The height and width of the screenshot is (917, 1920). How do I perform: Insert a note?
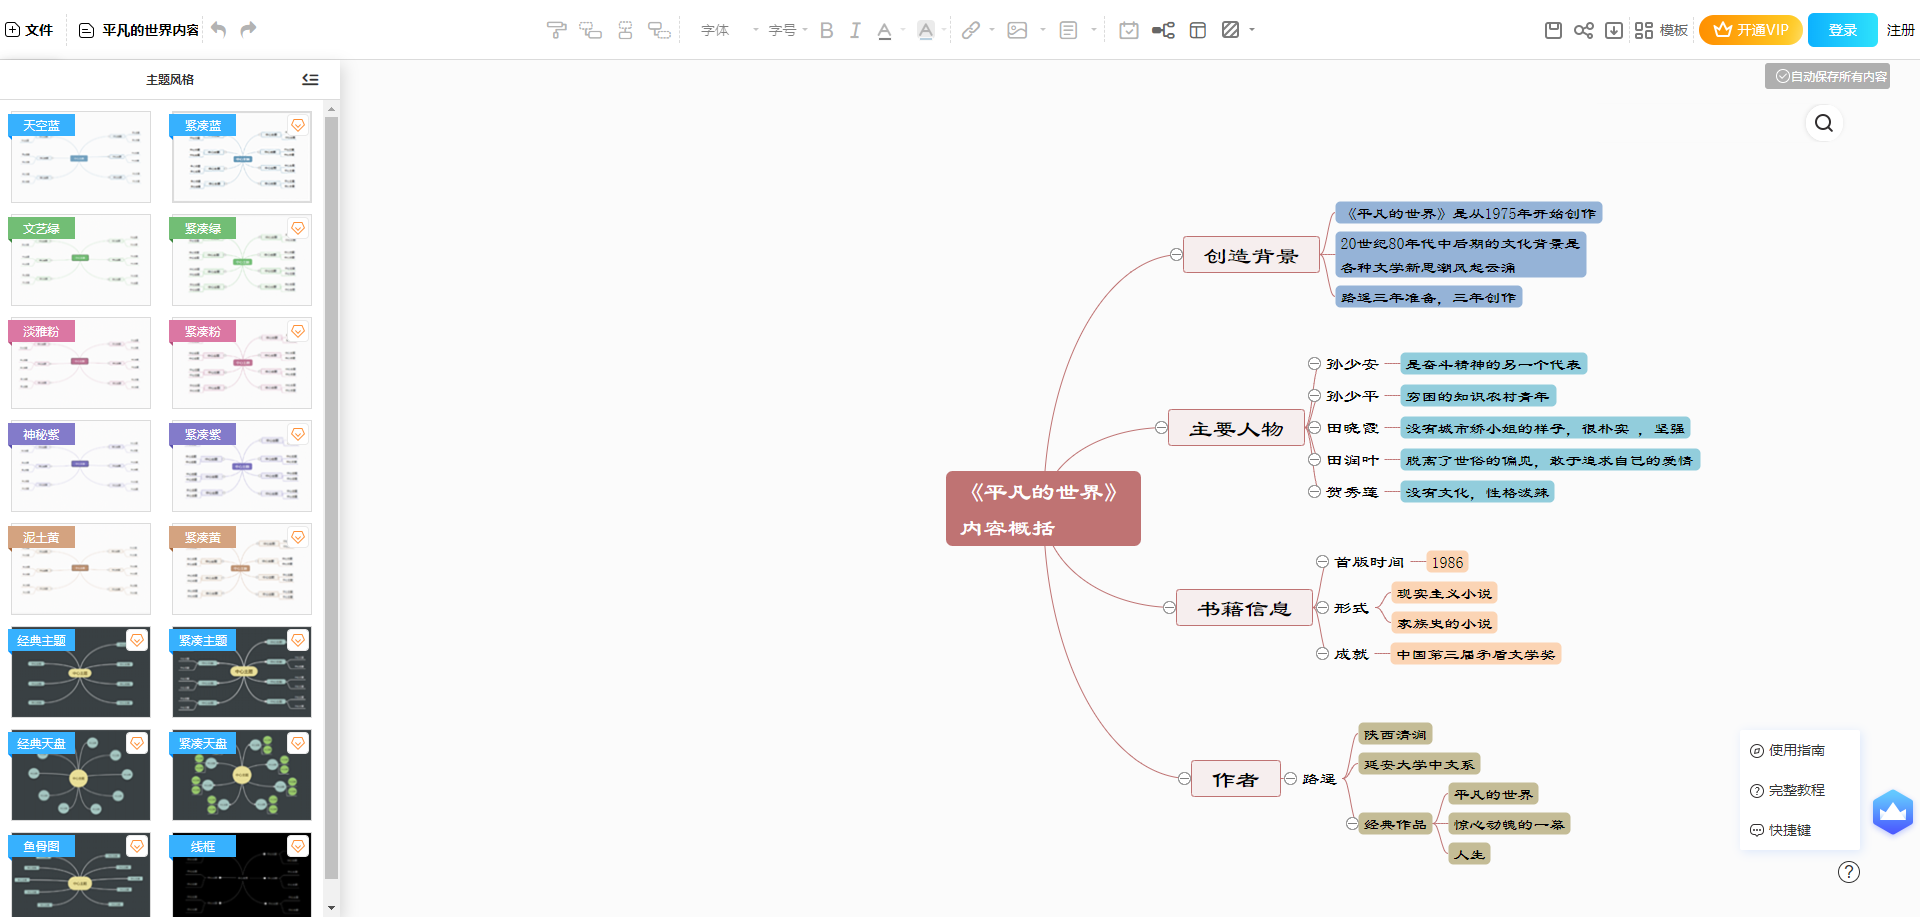click(1068, 30)
